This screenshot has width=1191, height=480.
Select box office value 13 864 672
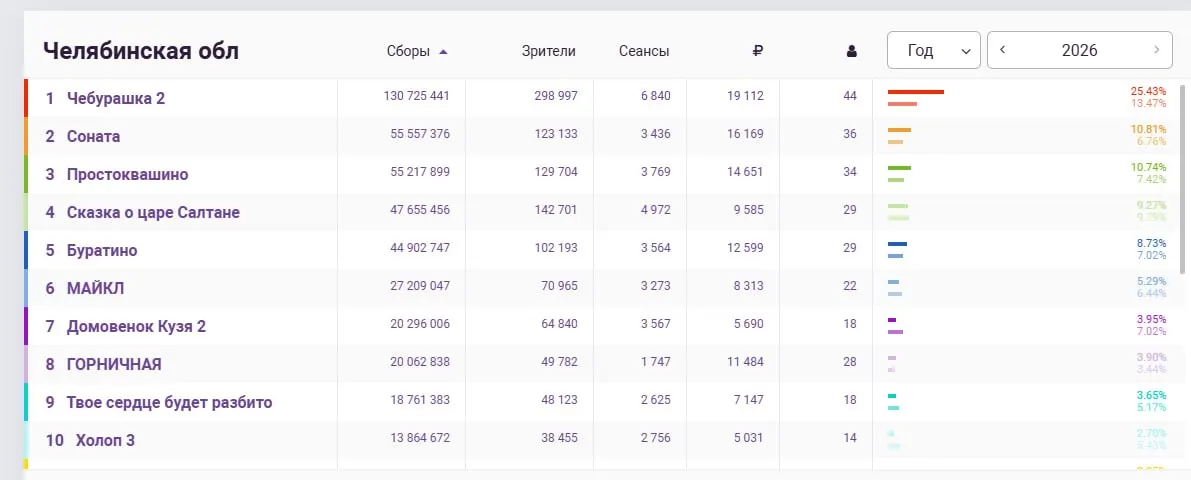coord(420,437)
